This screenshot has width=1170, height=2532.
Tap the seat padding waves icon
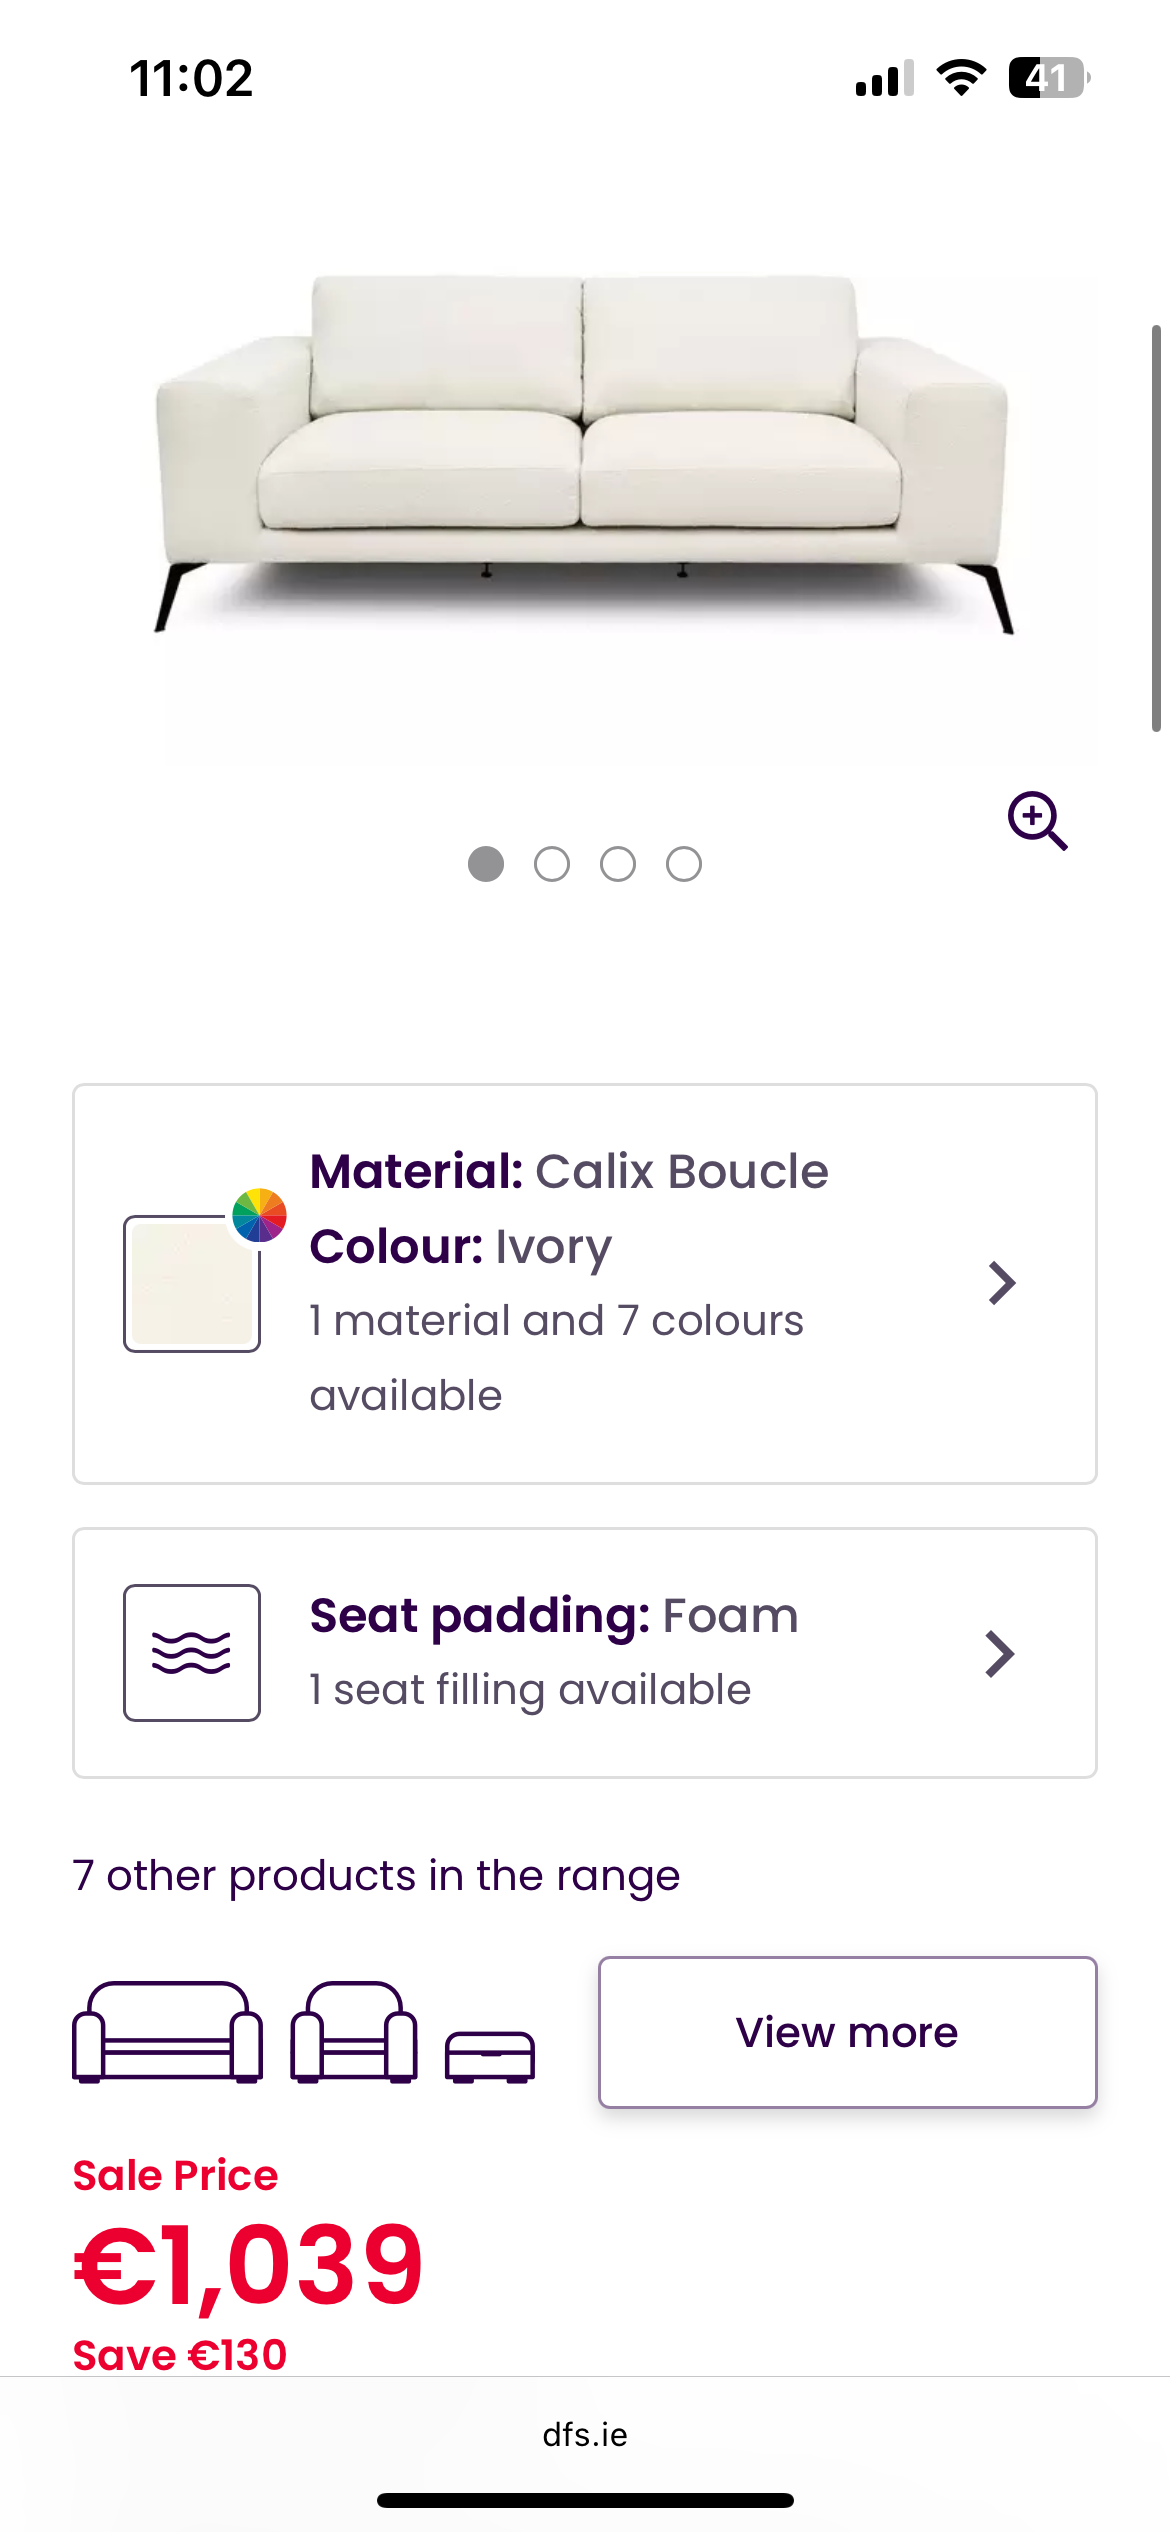192,1653
